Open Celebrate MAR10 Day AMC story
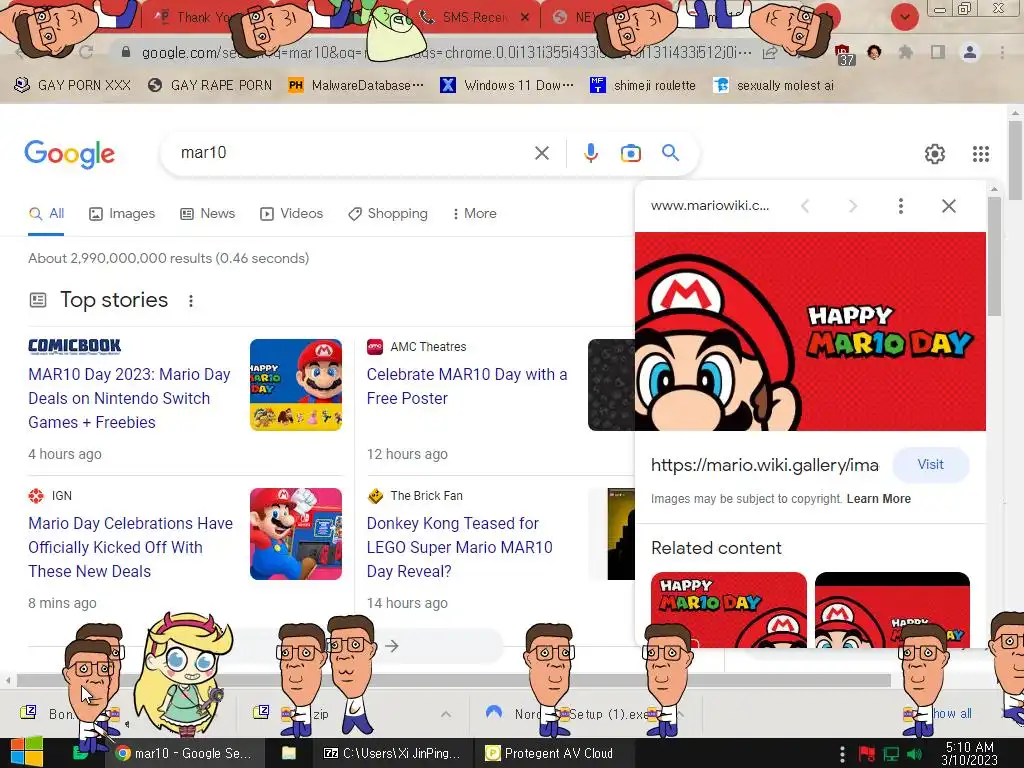The width and height of the screenshot is (1024, 768). [x=467, y=386]
